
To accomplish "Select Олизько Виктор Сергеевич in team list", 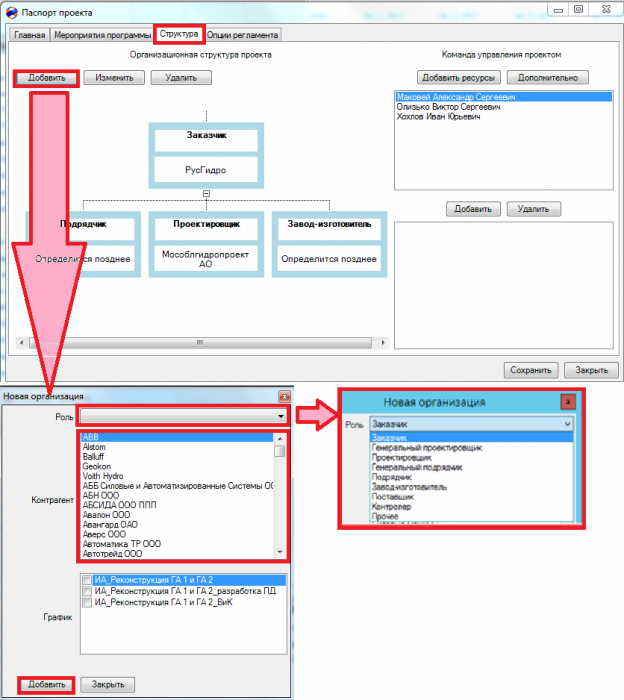I will (x=448, y=107).
